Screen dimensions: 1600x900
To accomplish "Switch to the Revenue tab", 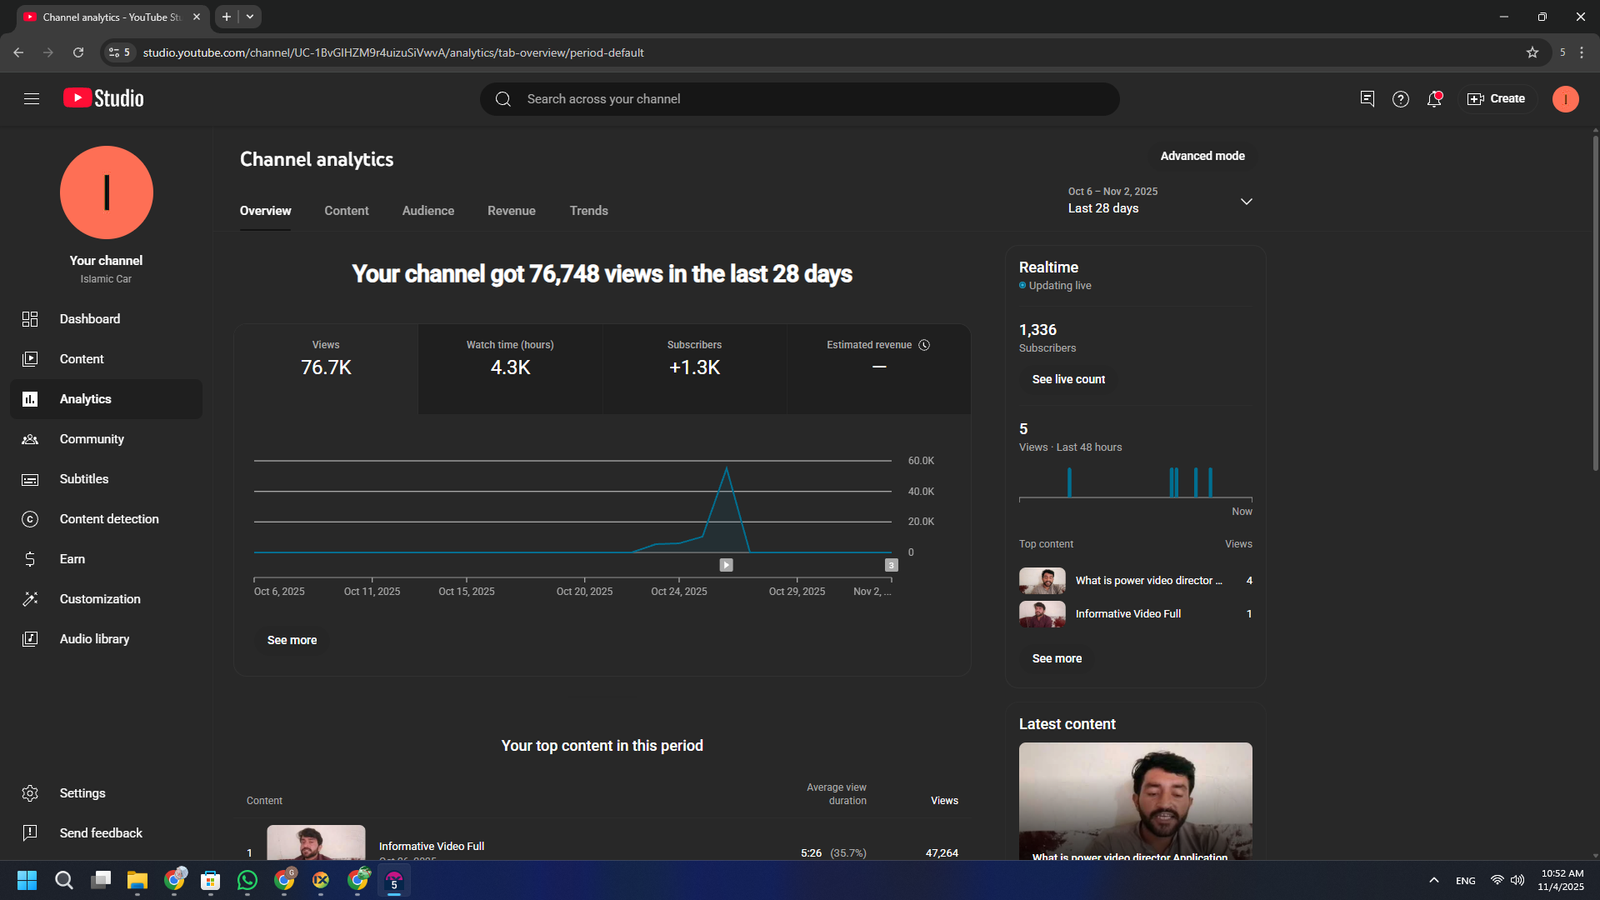I will pos(511,211).
